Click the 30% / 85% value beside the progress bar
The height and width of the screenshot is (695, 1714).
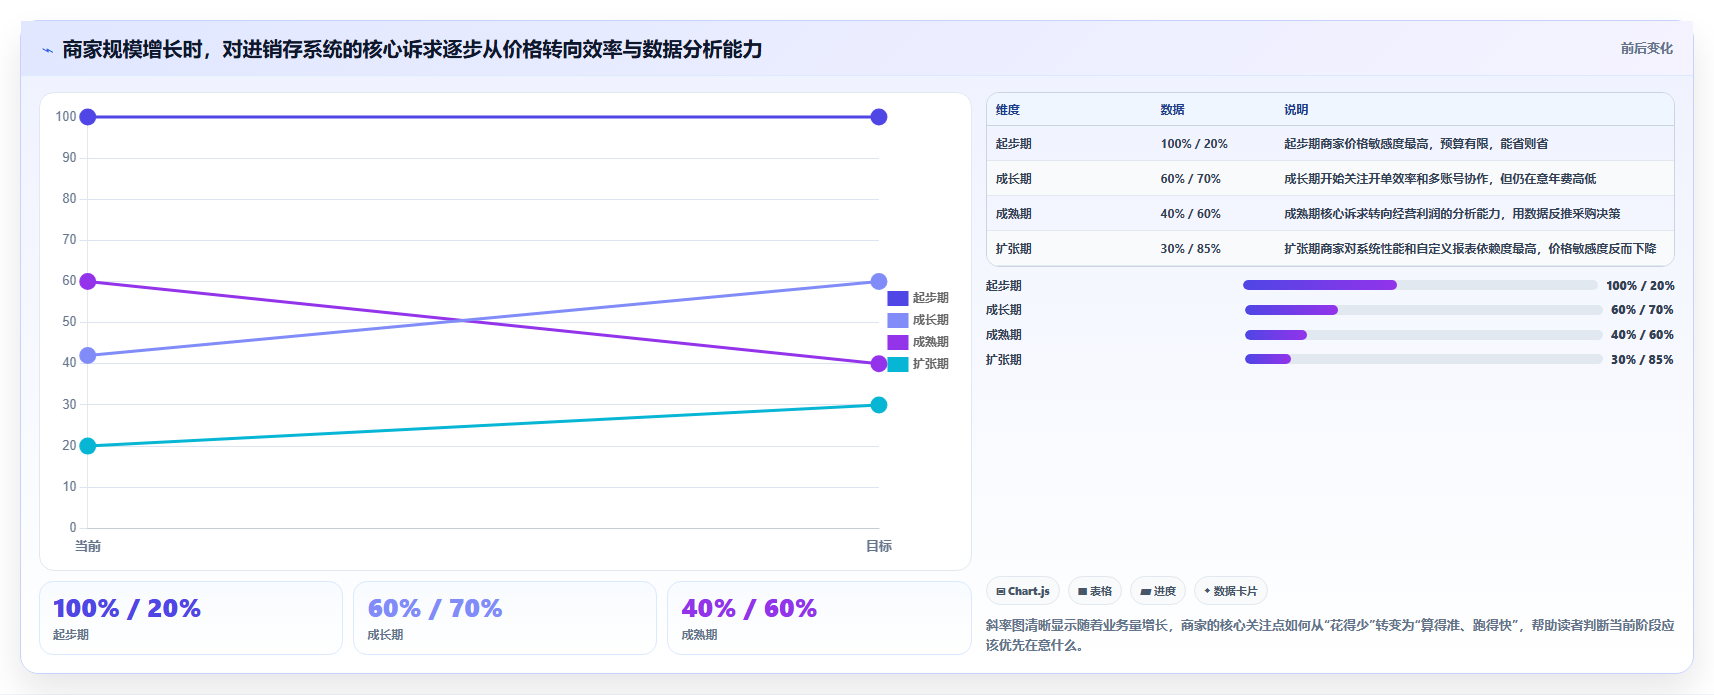tap(1642, 360)
